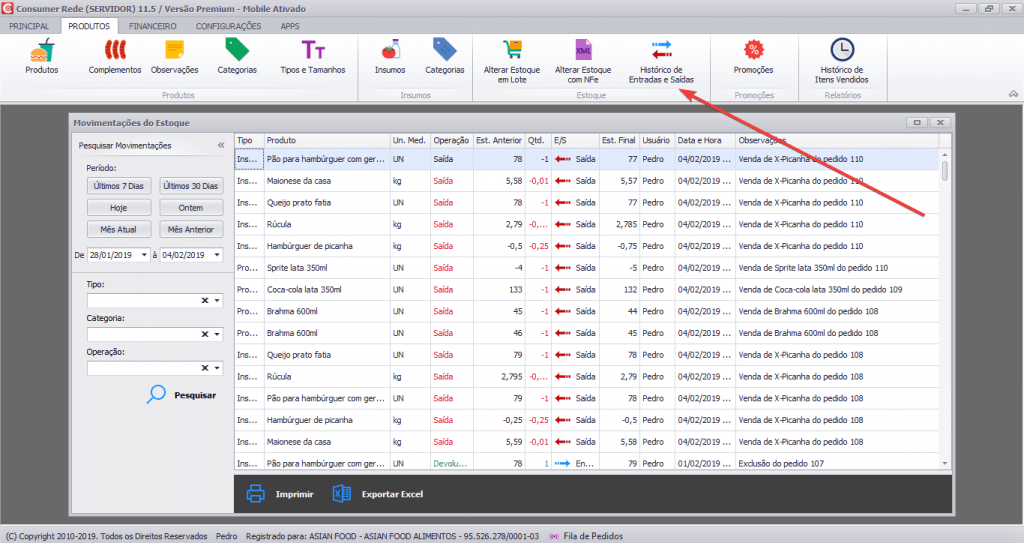The image size is (1024, 543).
Task: Sort by the Operação column header
Action: tap(451, 140)
